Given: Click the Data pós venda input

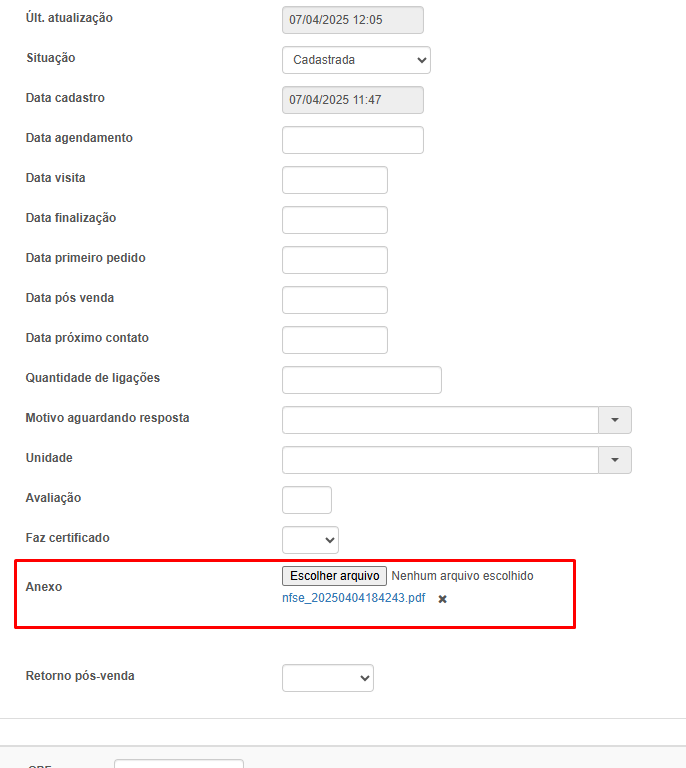Looking at the screenshot, I should click(x=335, y=300).
